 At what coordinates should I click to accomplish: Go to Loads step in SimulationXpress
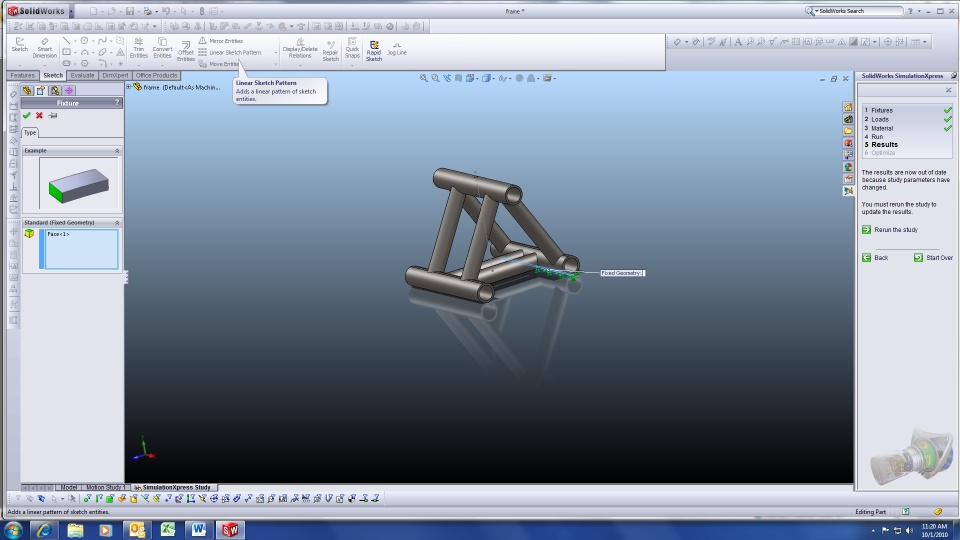click(x=880, y=119)
